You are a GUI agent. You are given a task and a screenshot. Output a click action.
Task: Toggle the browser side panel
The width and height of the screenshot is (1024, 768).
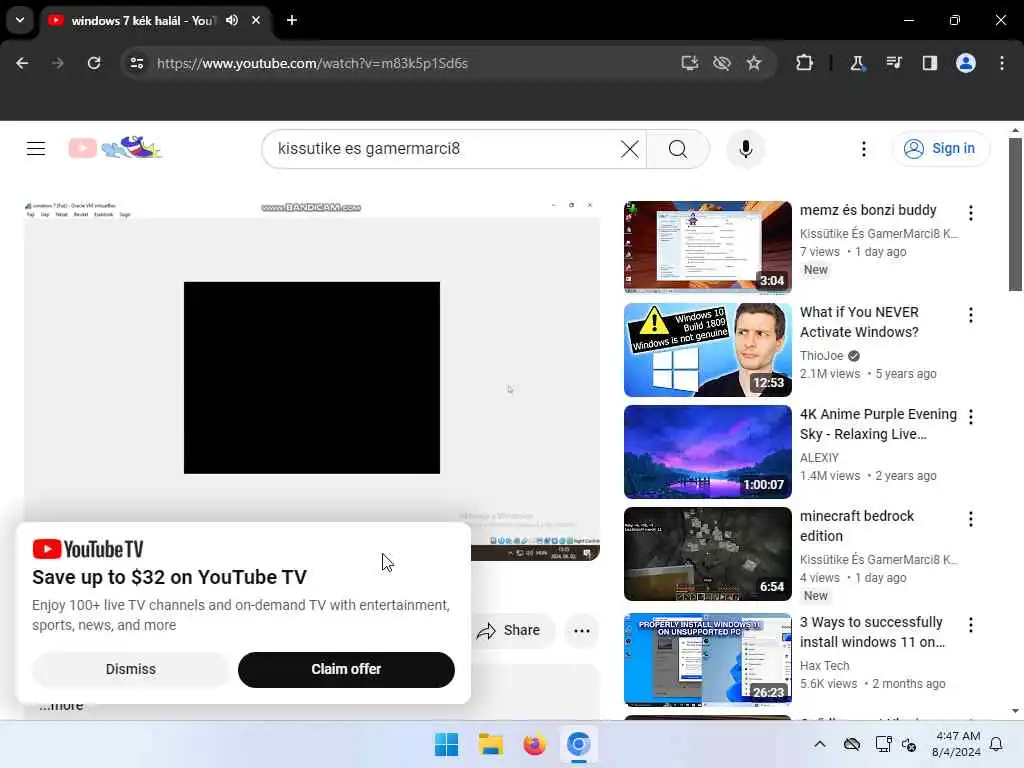tap(930, 63)
